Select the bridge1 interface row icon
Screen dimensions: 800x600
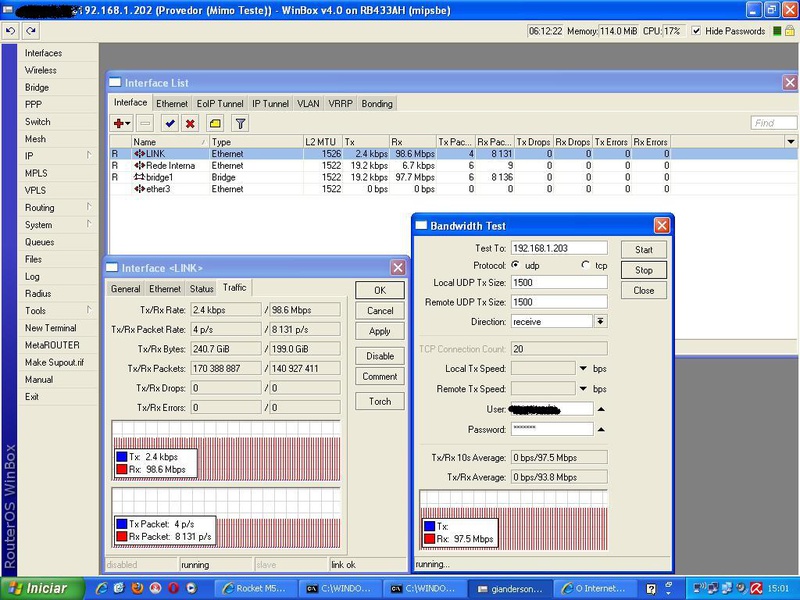(138, 177)
